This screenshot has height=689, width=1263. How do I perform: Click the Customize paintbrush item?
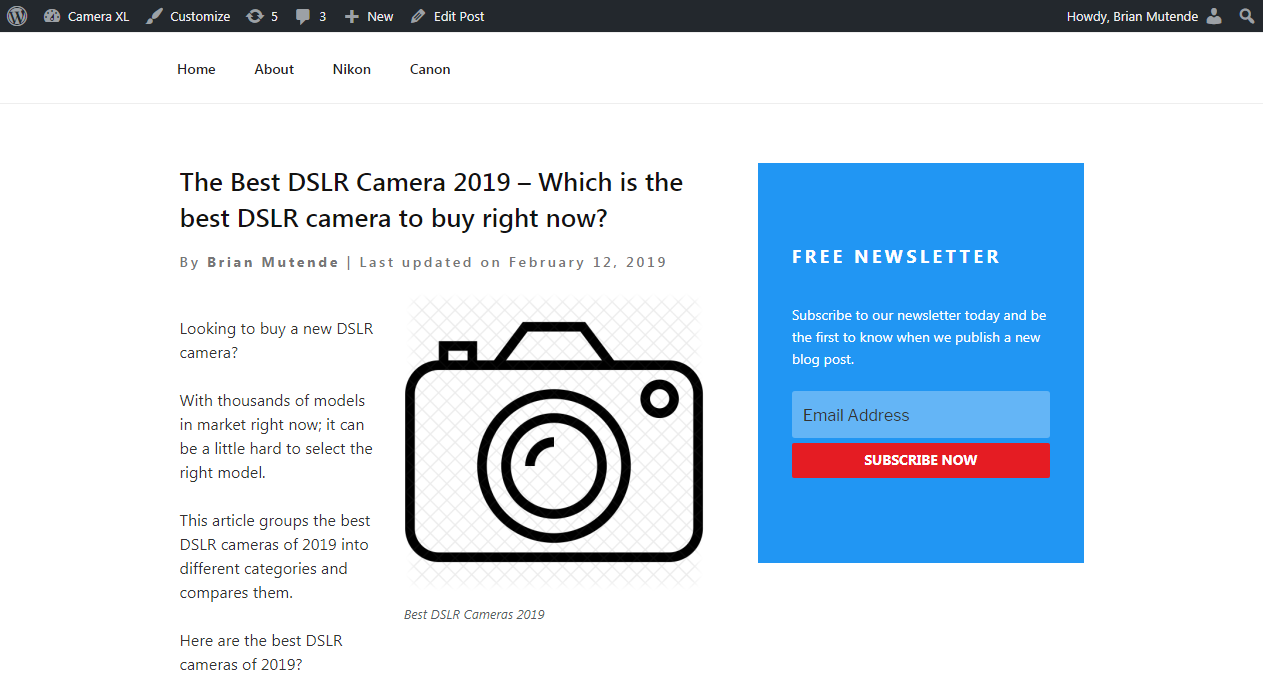pyautogui.click(x=188, y=16)
